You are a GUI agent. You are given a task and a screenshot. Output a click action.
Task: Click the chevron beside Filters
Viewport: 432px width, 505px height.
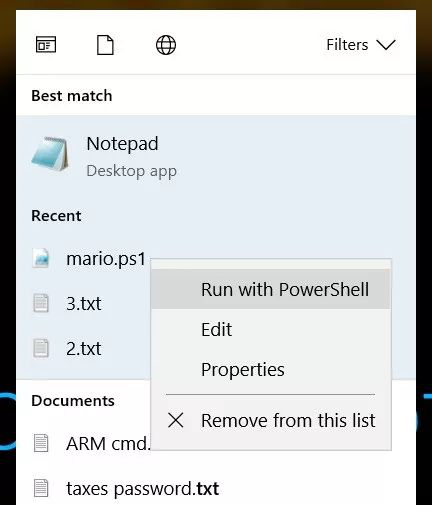coord(386,45)
